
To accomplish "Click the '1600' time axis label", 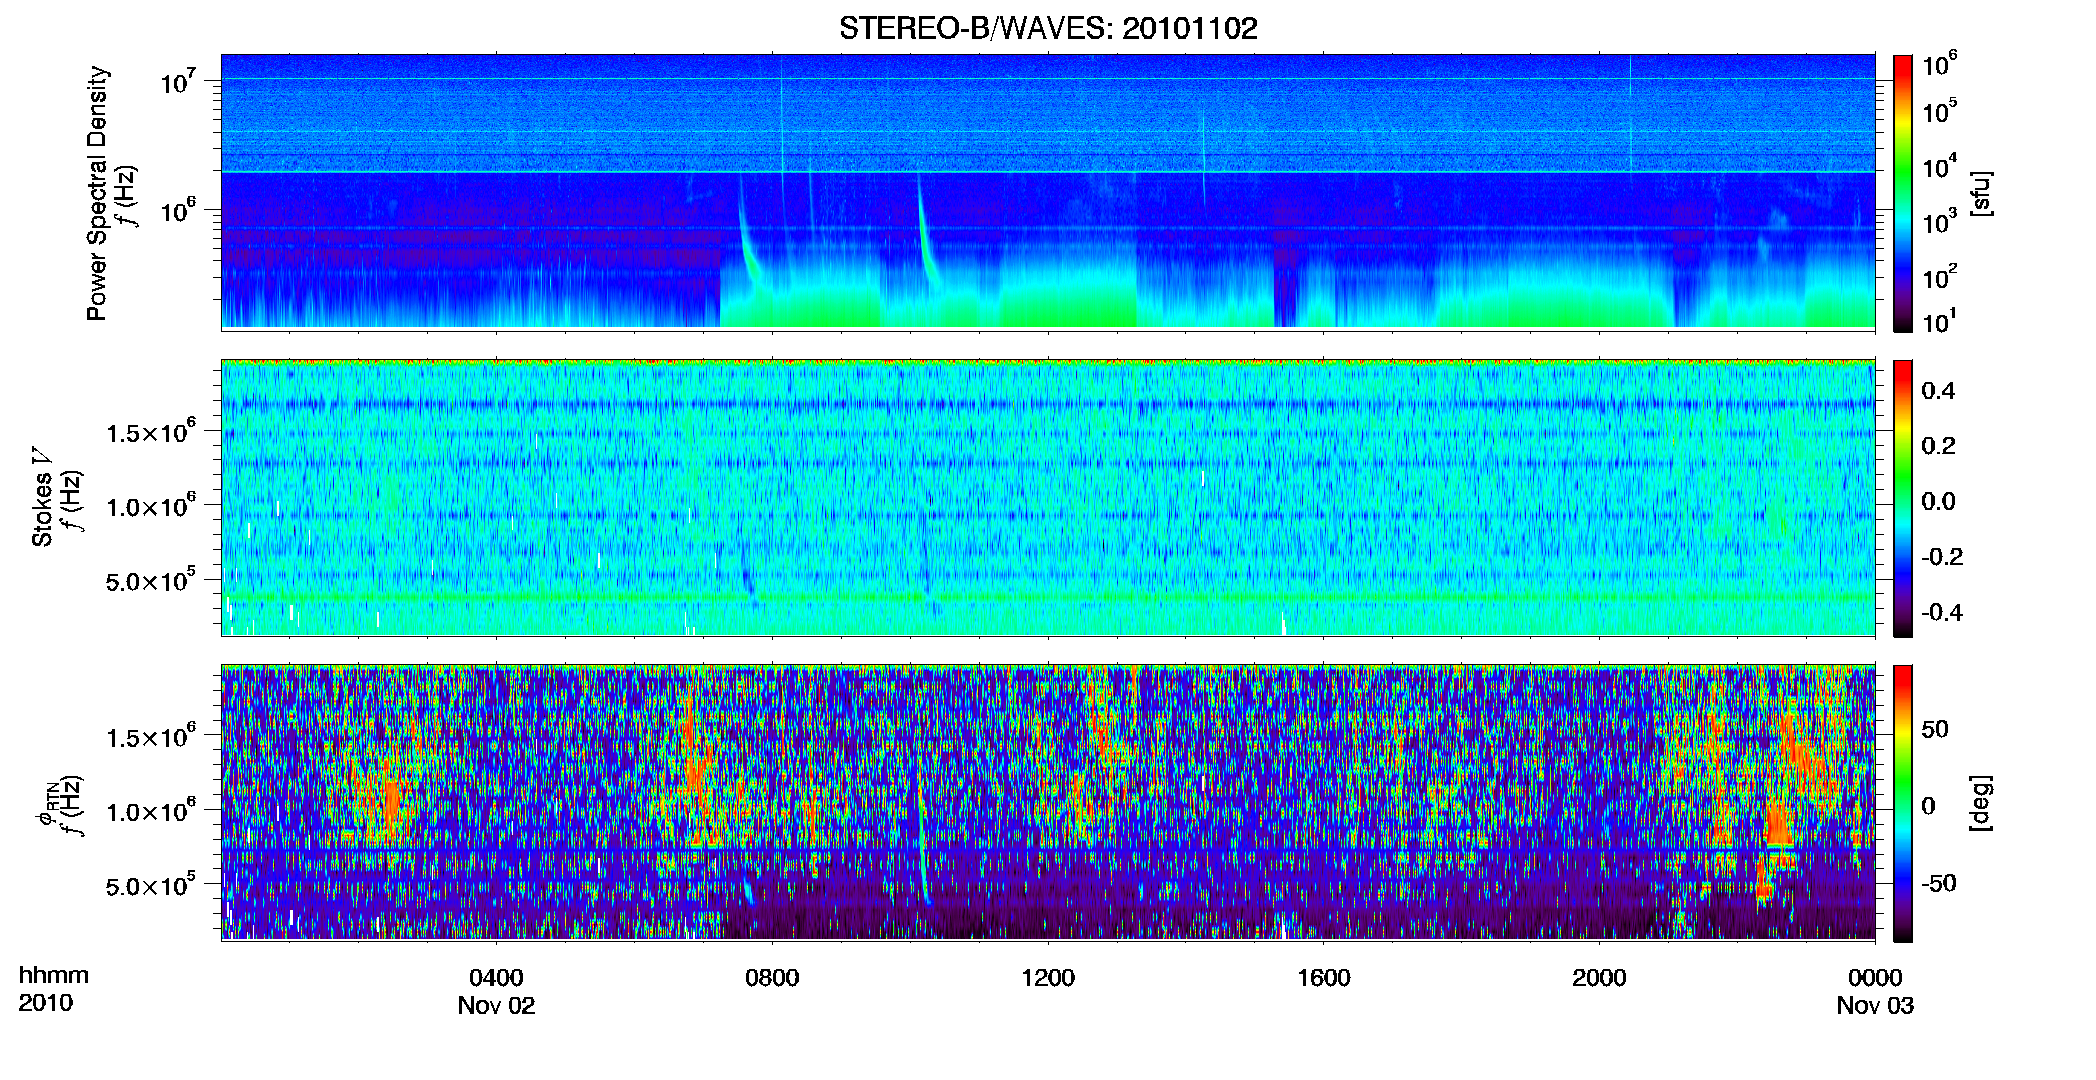I will (1324, 977).
